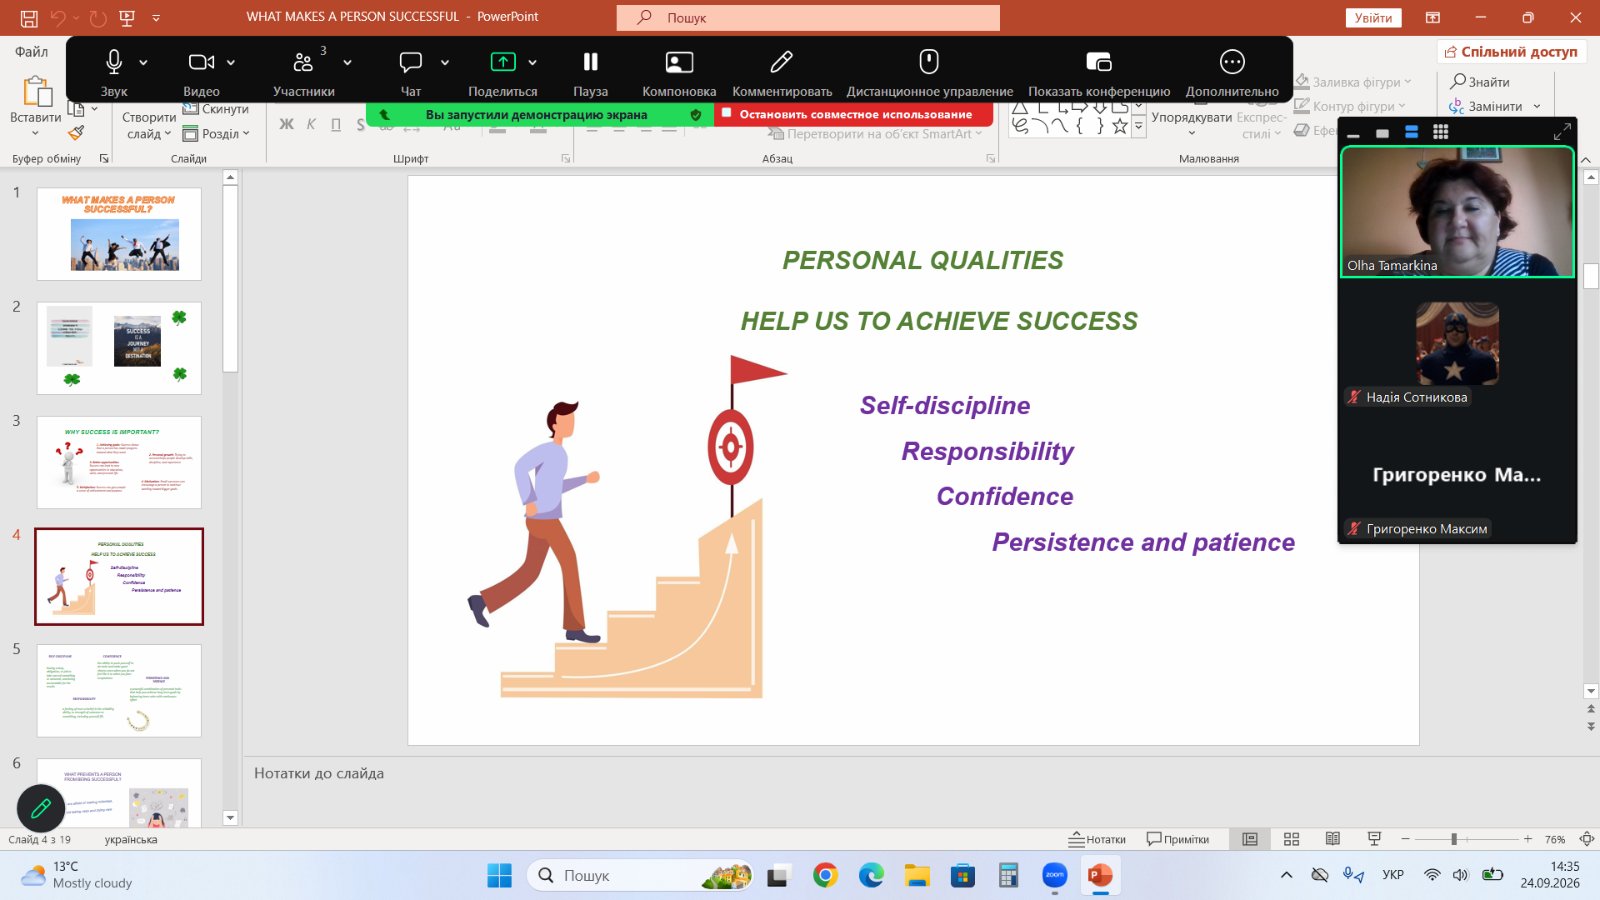Expand the audio options arrow next to Sound
The width and height of the screenshot is (1600, 900).
(143, 62)
